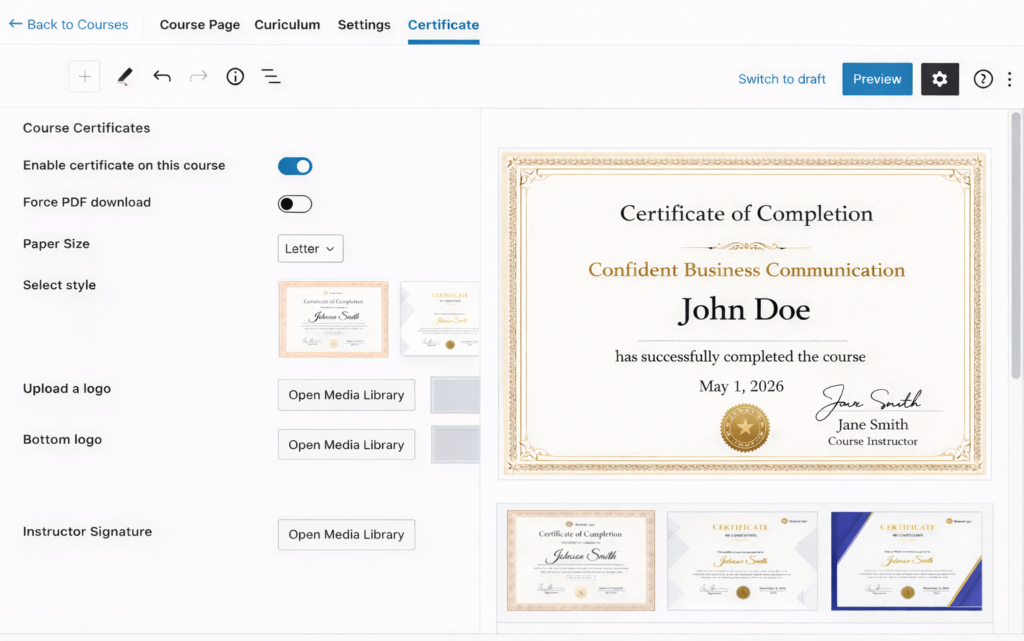Image resolution: width=1024 pixels, height=641 pixels.
Task: Switch the course to draft
Action: click(x=781, y=78)
